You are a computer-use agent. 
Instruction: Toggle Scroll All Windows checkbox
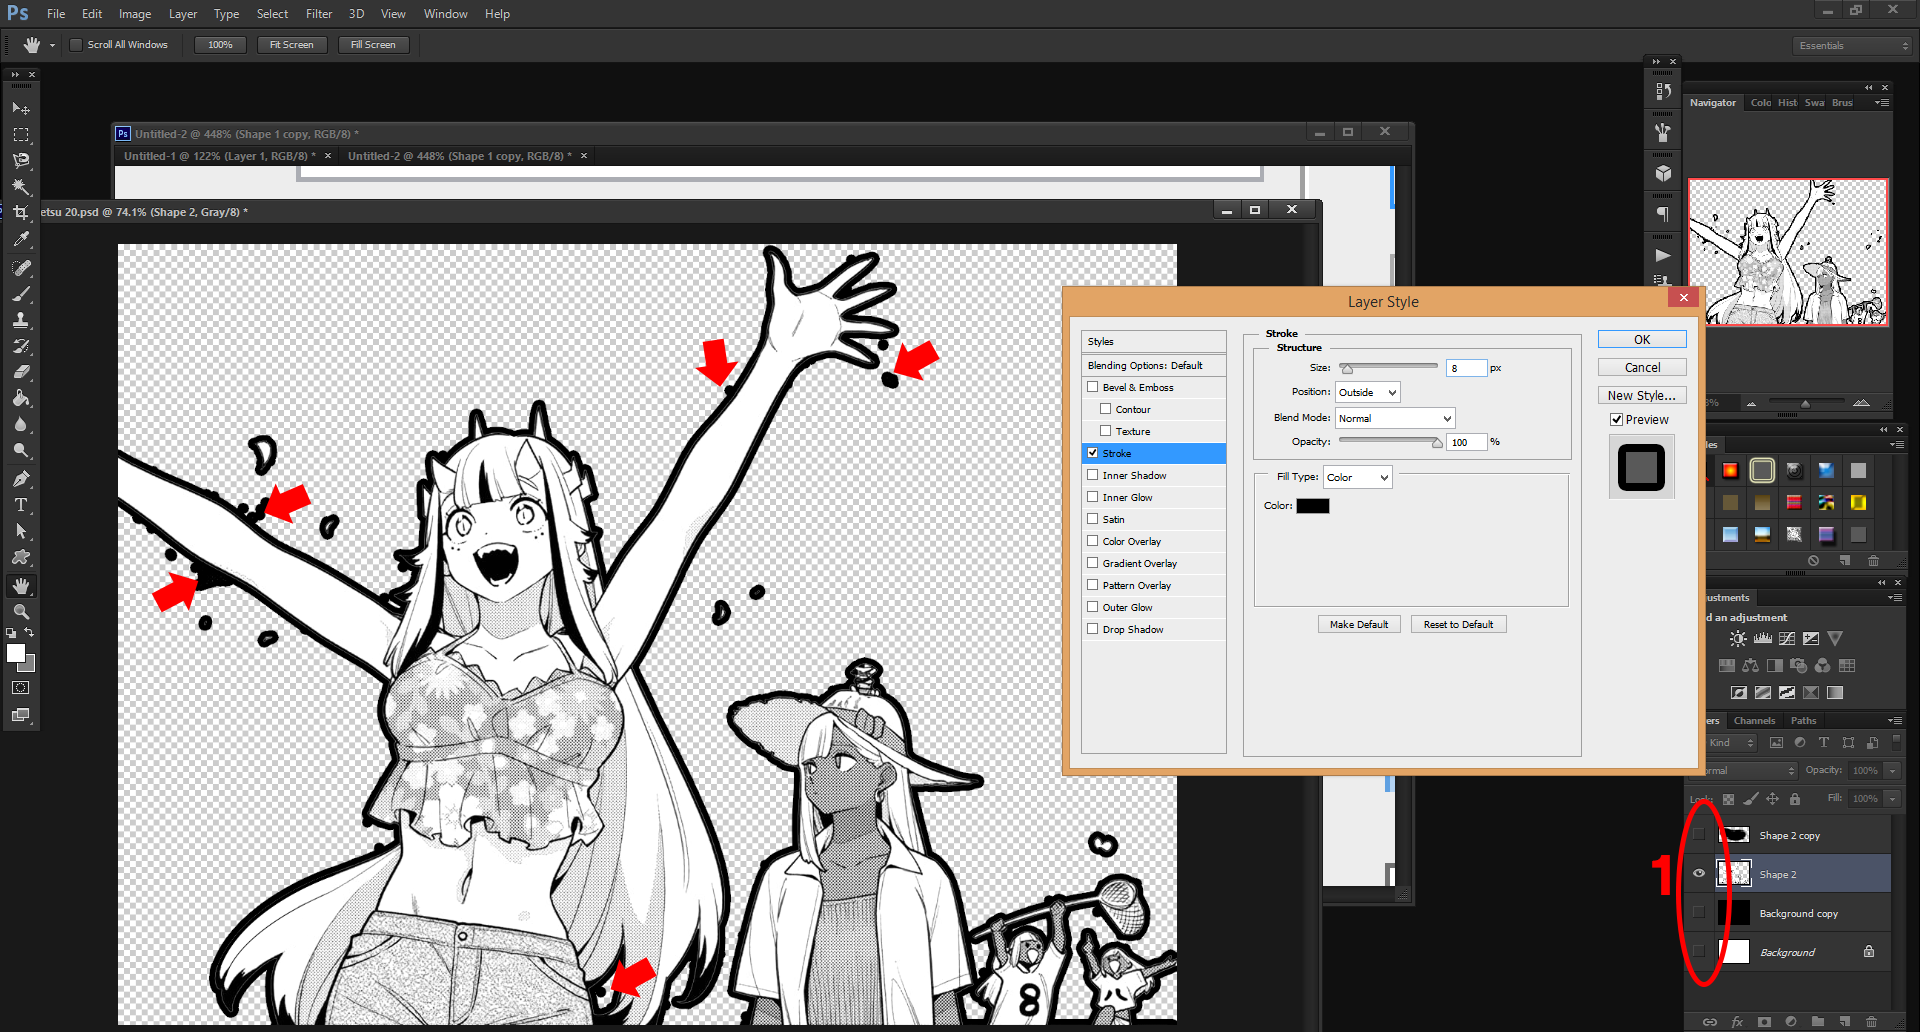point(75,45)
